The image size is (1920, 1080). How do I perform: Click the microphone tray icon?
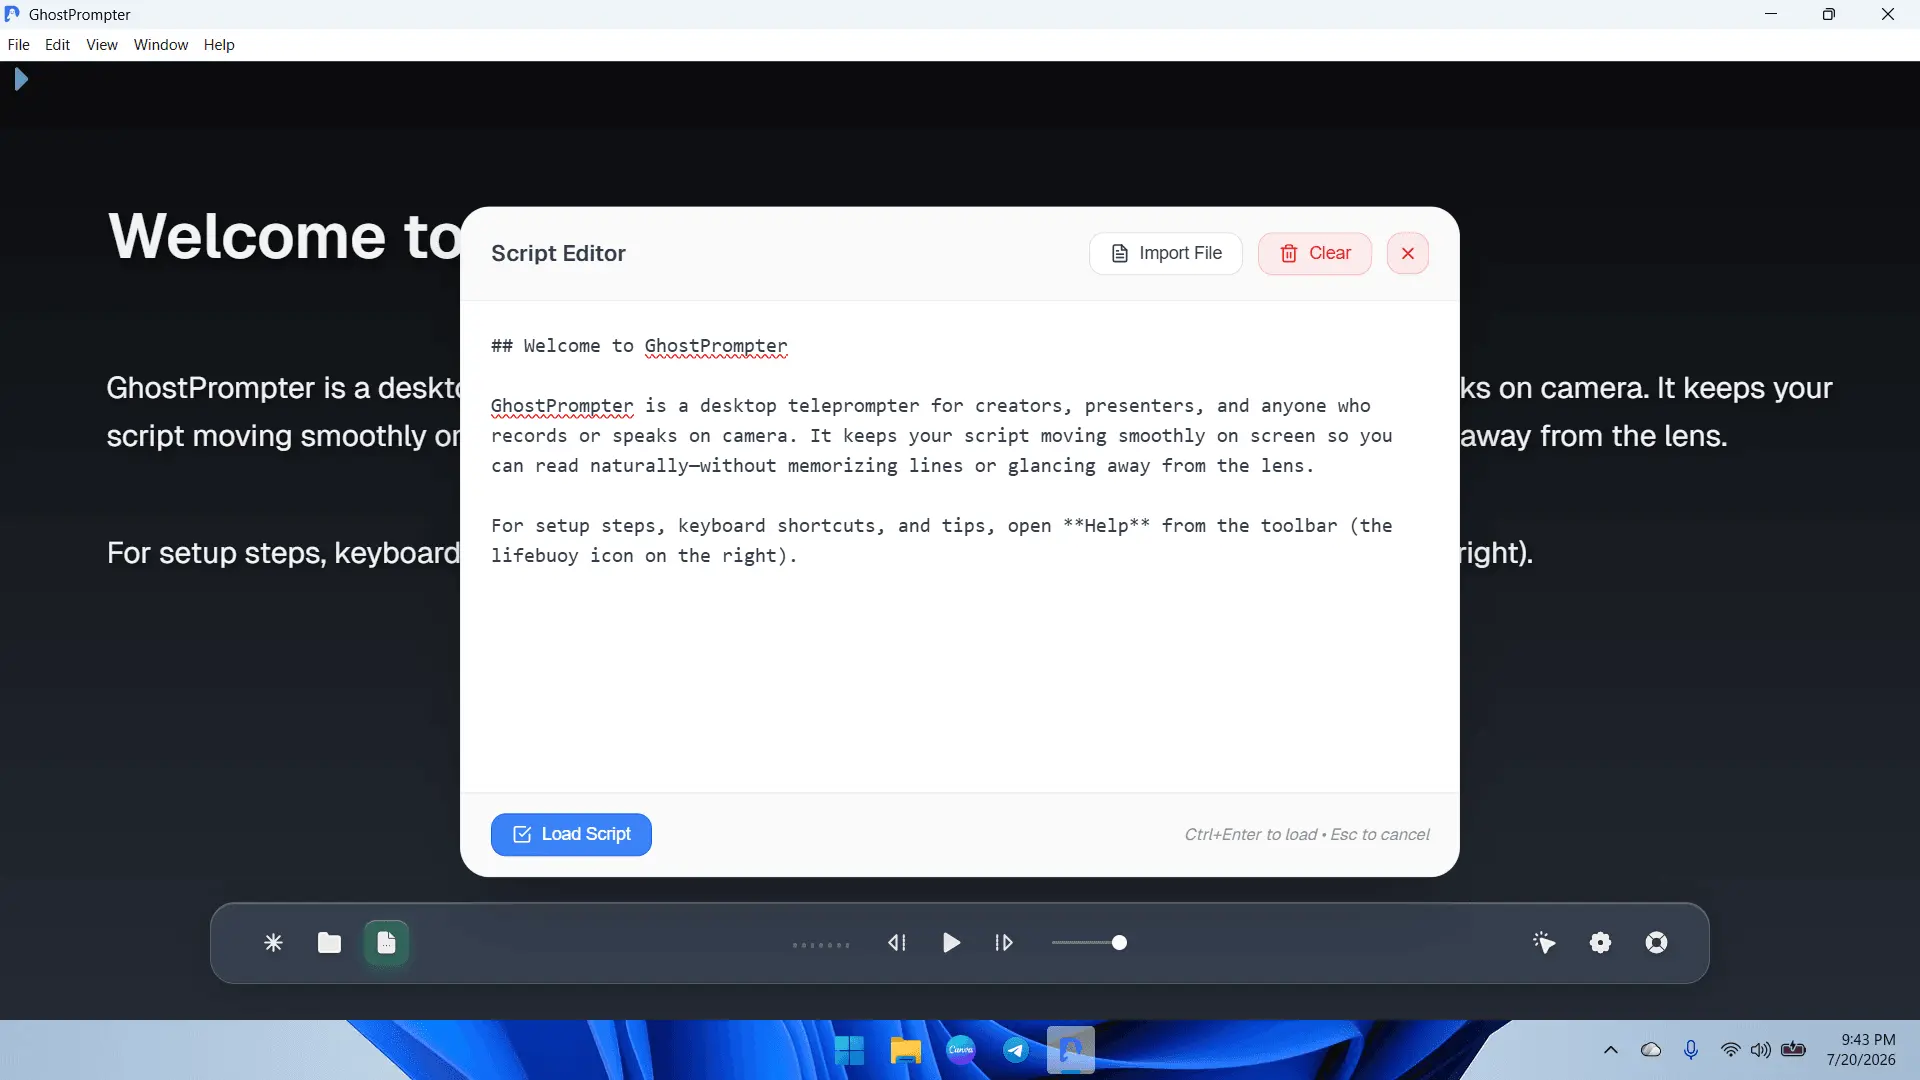point(1691,1051)
